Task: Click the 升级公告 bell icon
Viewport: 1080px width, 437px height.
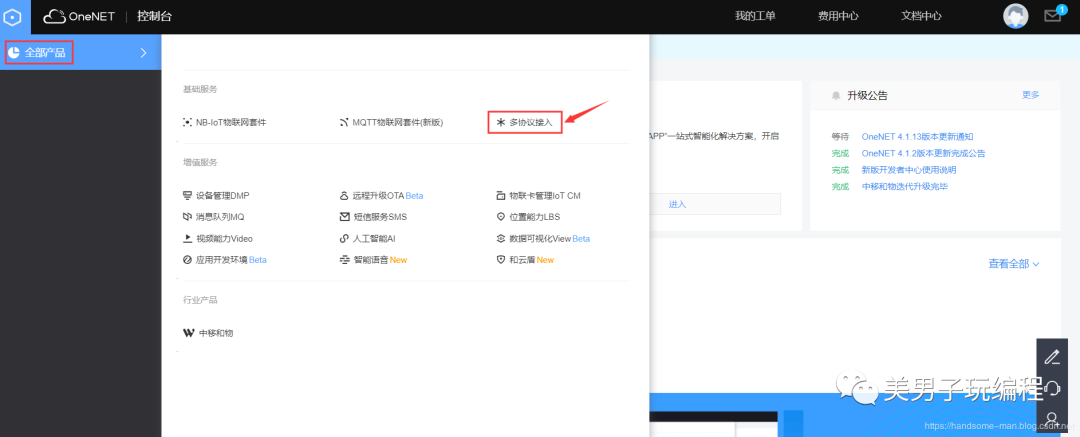Action: click(836, 95)
